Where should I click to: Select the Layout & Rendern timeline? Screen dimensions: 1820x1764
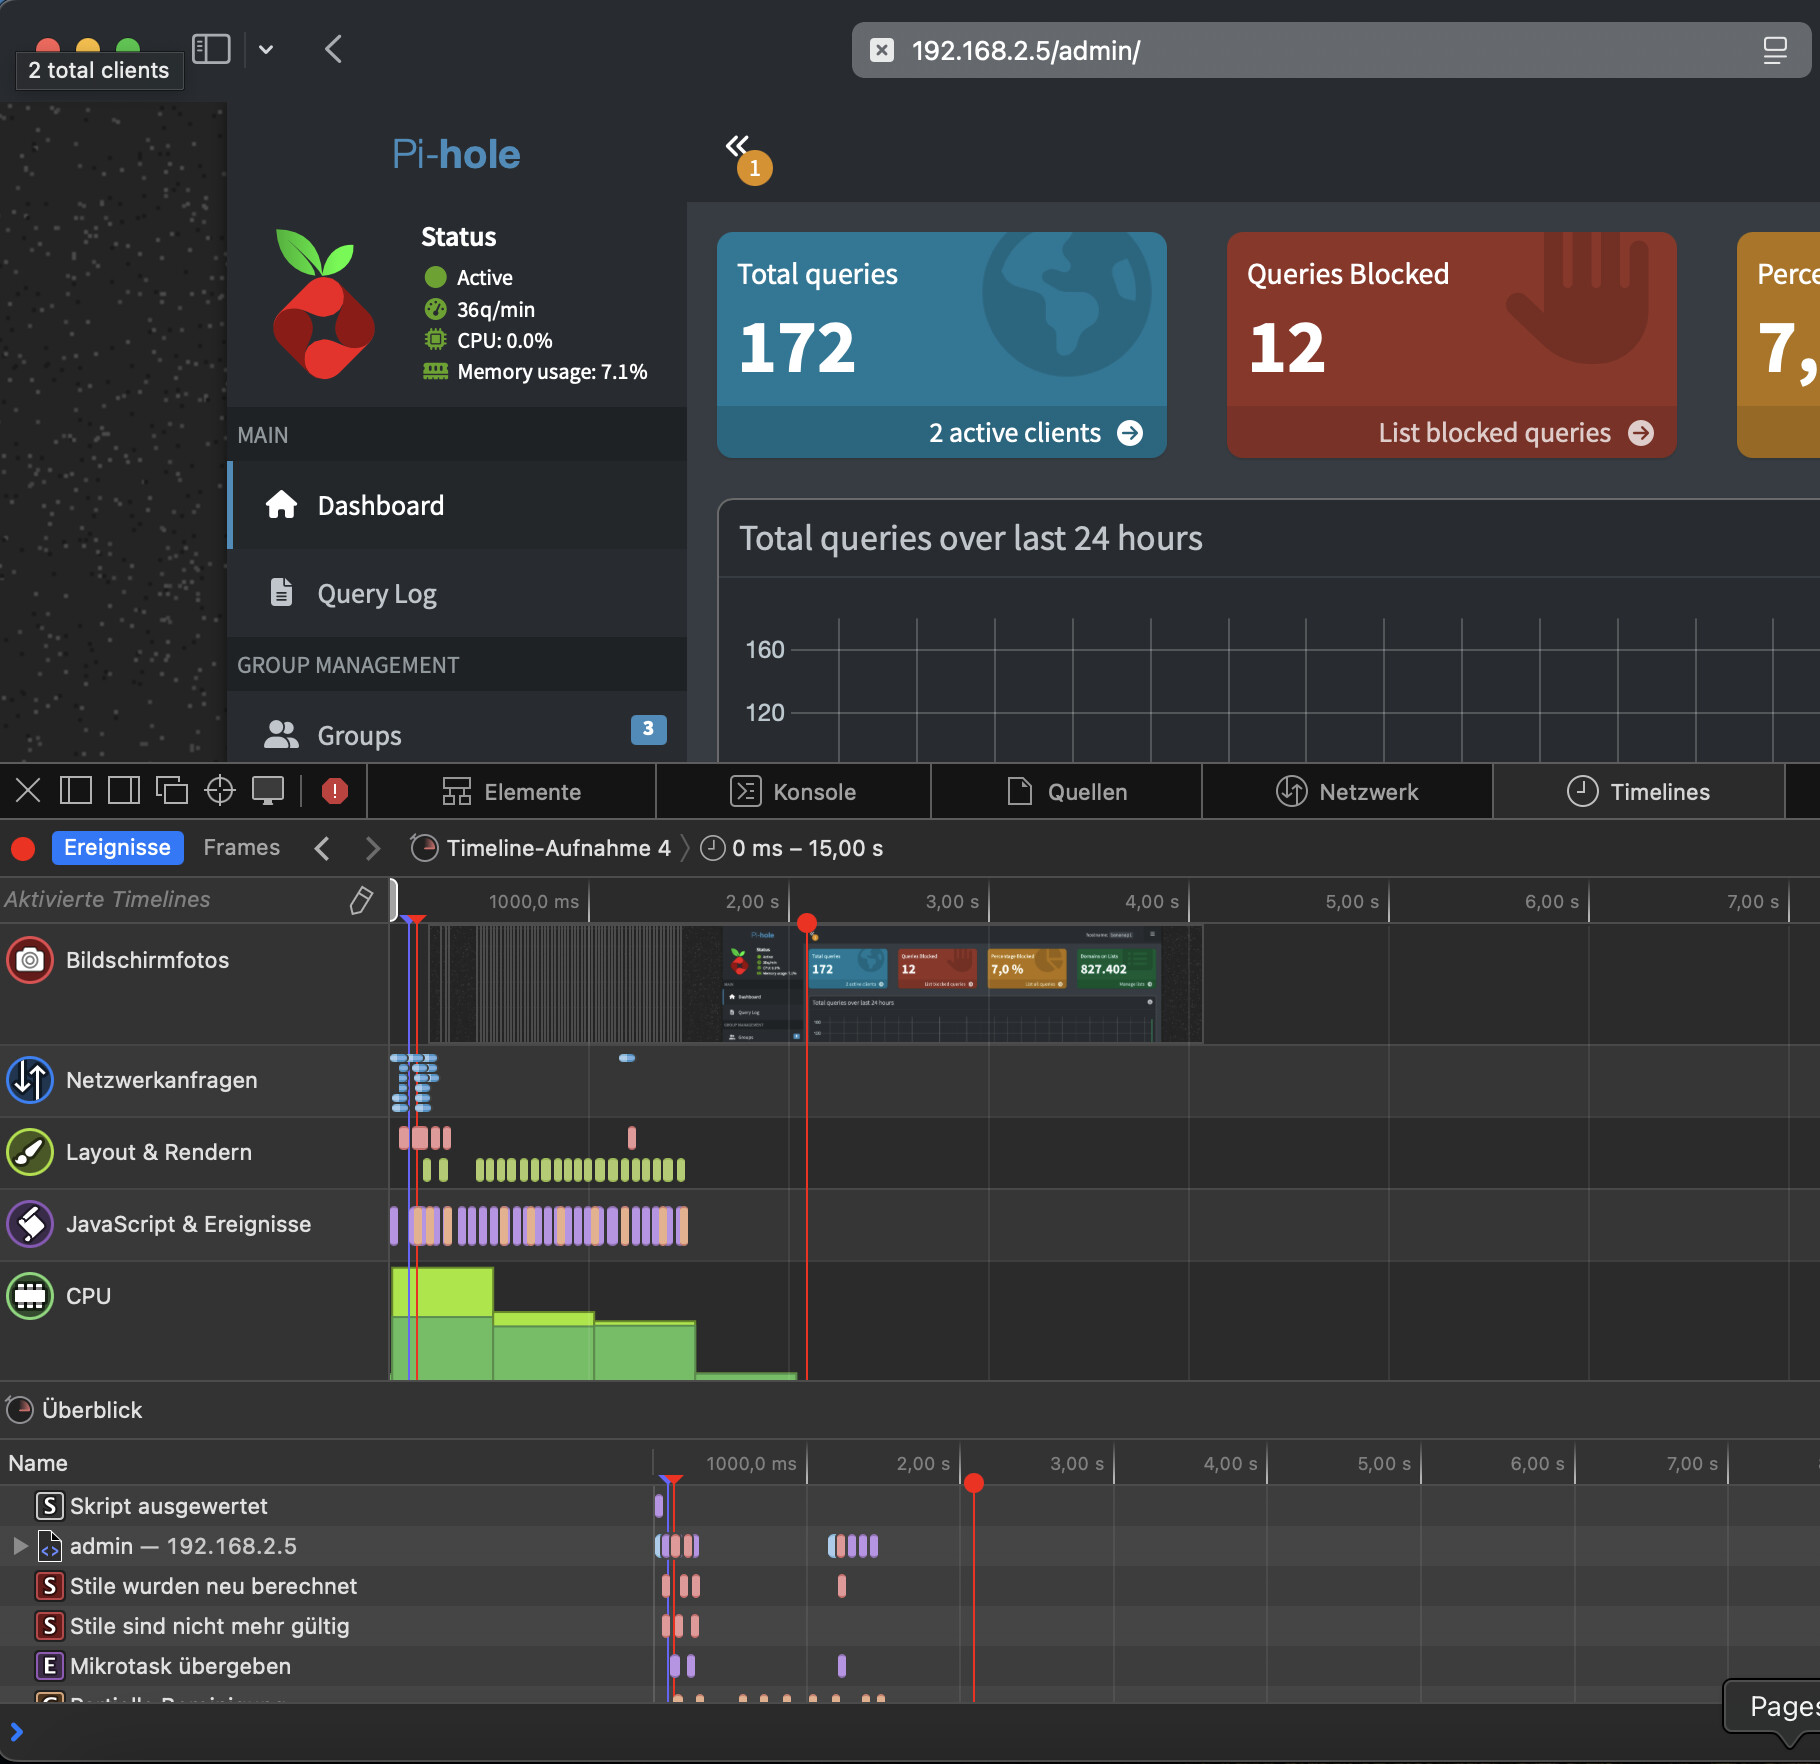(x=194, y=1153)
